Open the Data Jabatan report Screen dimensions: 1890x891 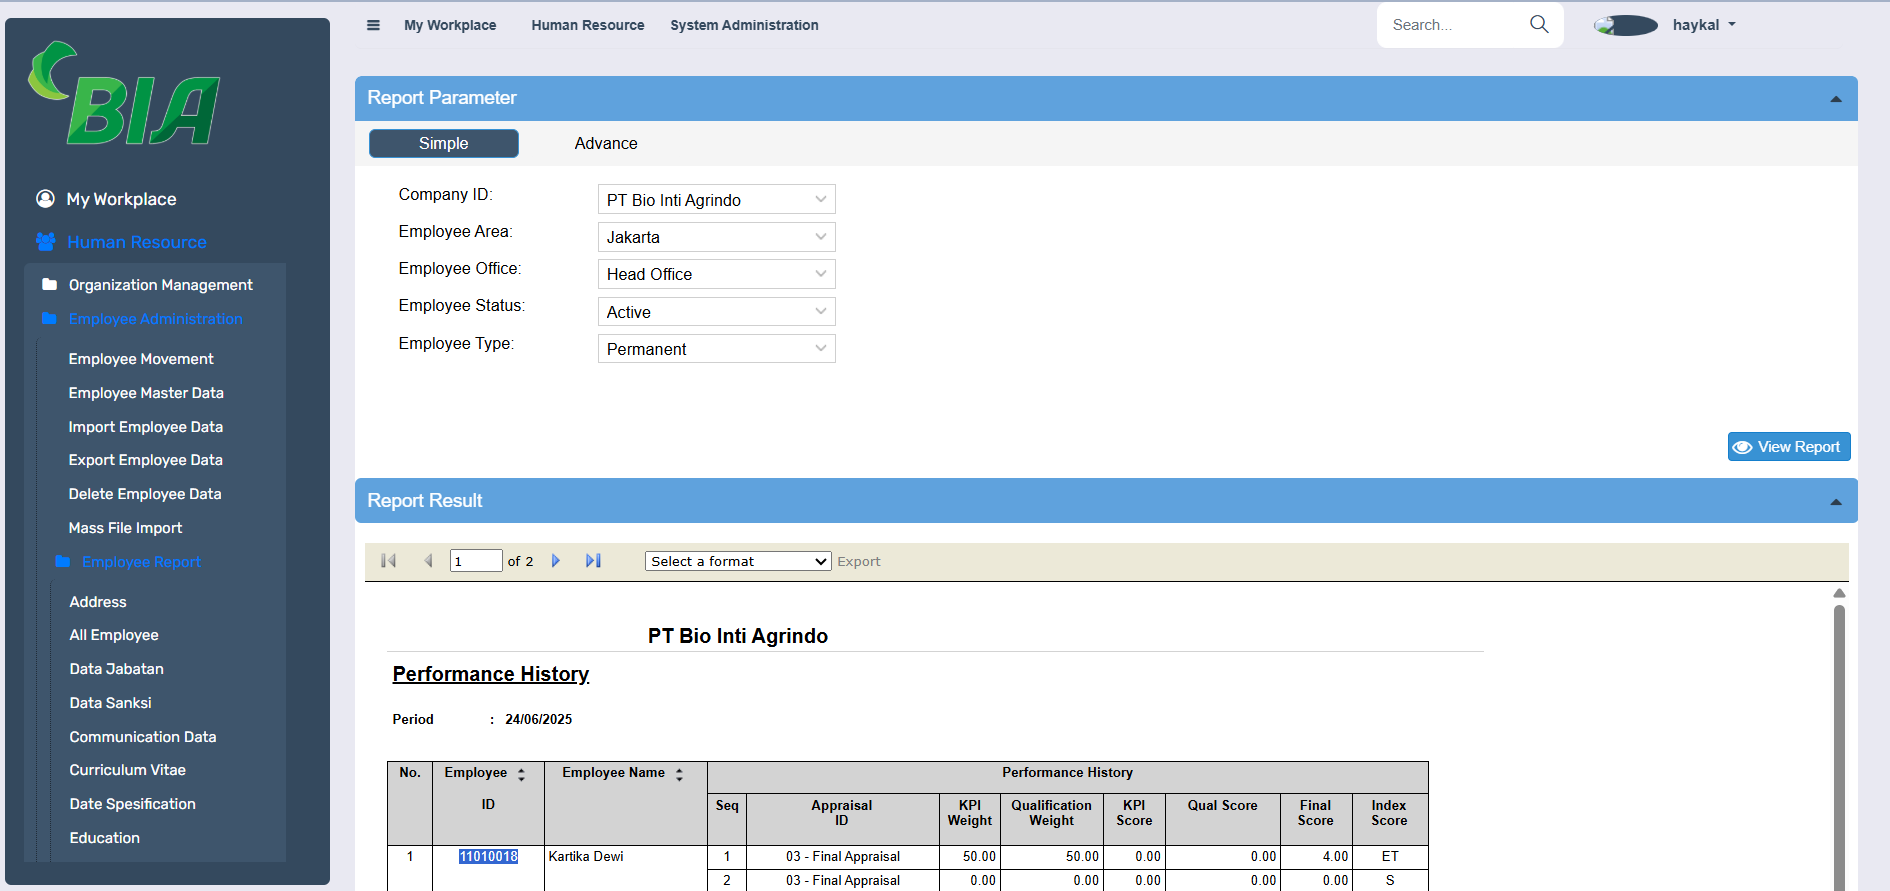pos(117,669)
